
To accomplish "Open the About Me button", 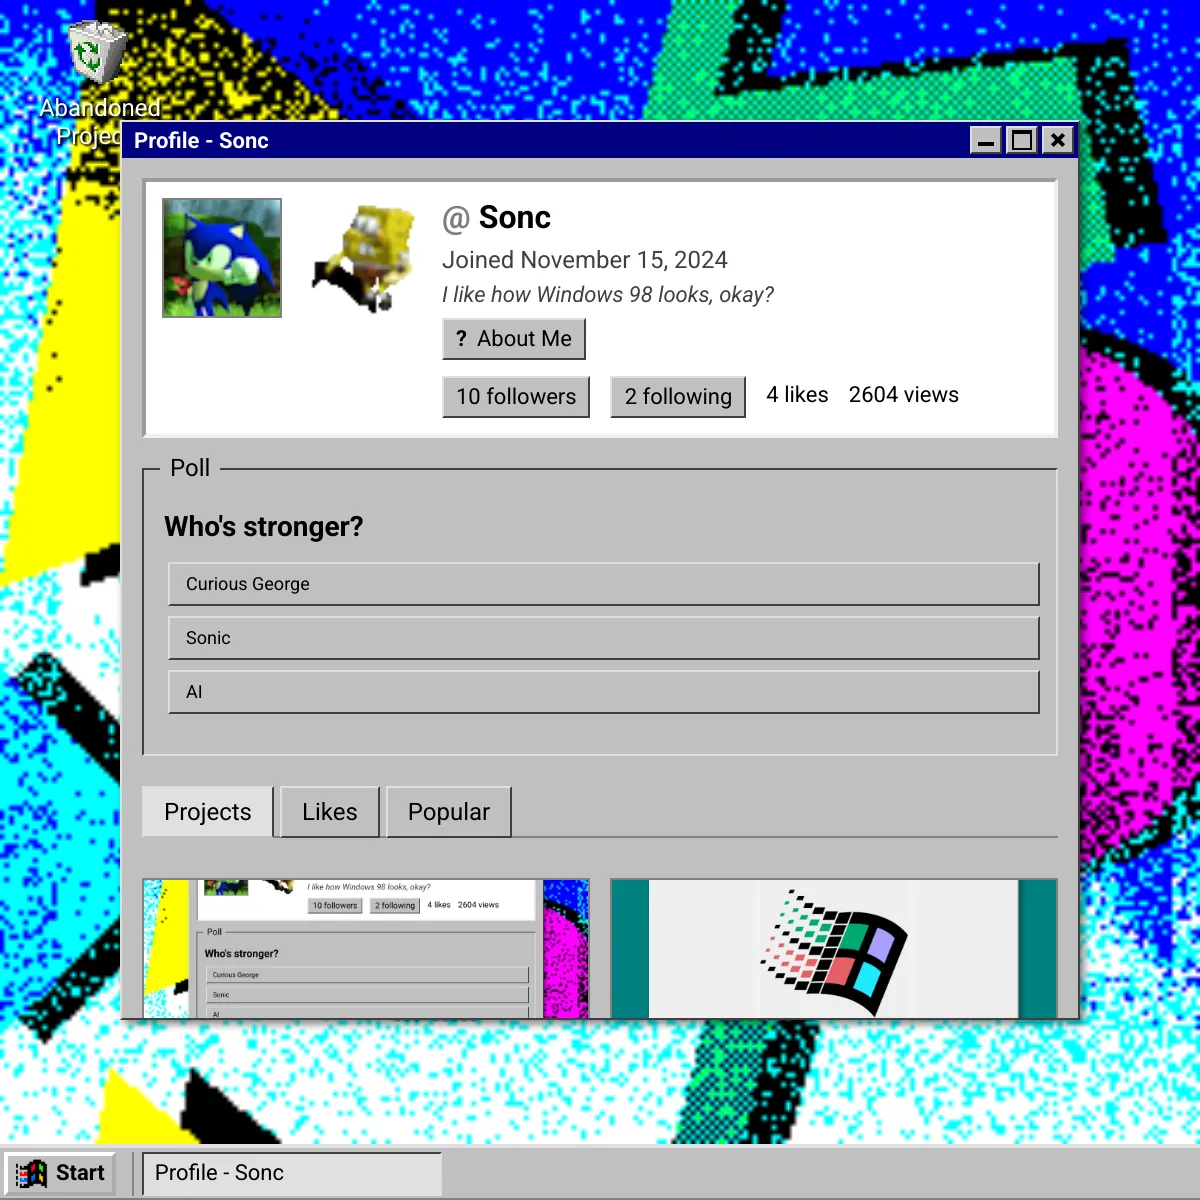I will (x=514, y=339).
